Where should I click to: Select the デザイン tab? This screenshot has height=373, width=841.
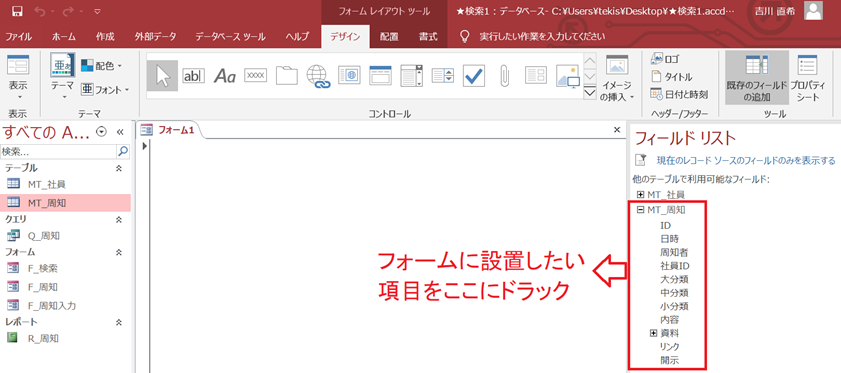point(345,36)
